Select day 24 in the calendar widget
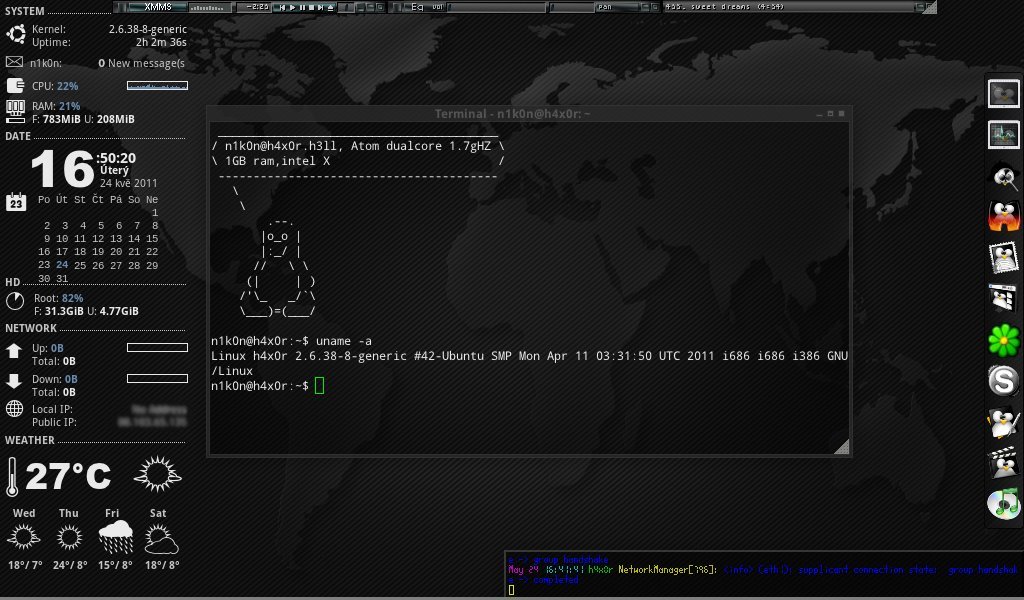 (63, 265)
